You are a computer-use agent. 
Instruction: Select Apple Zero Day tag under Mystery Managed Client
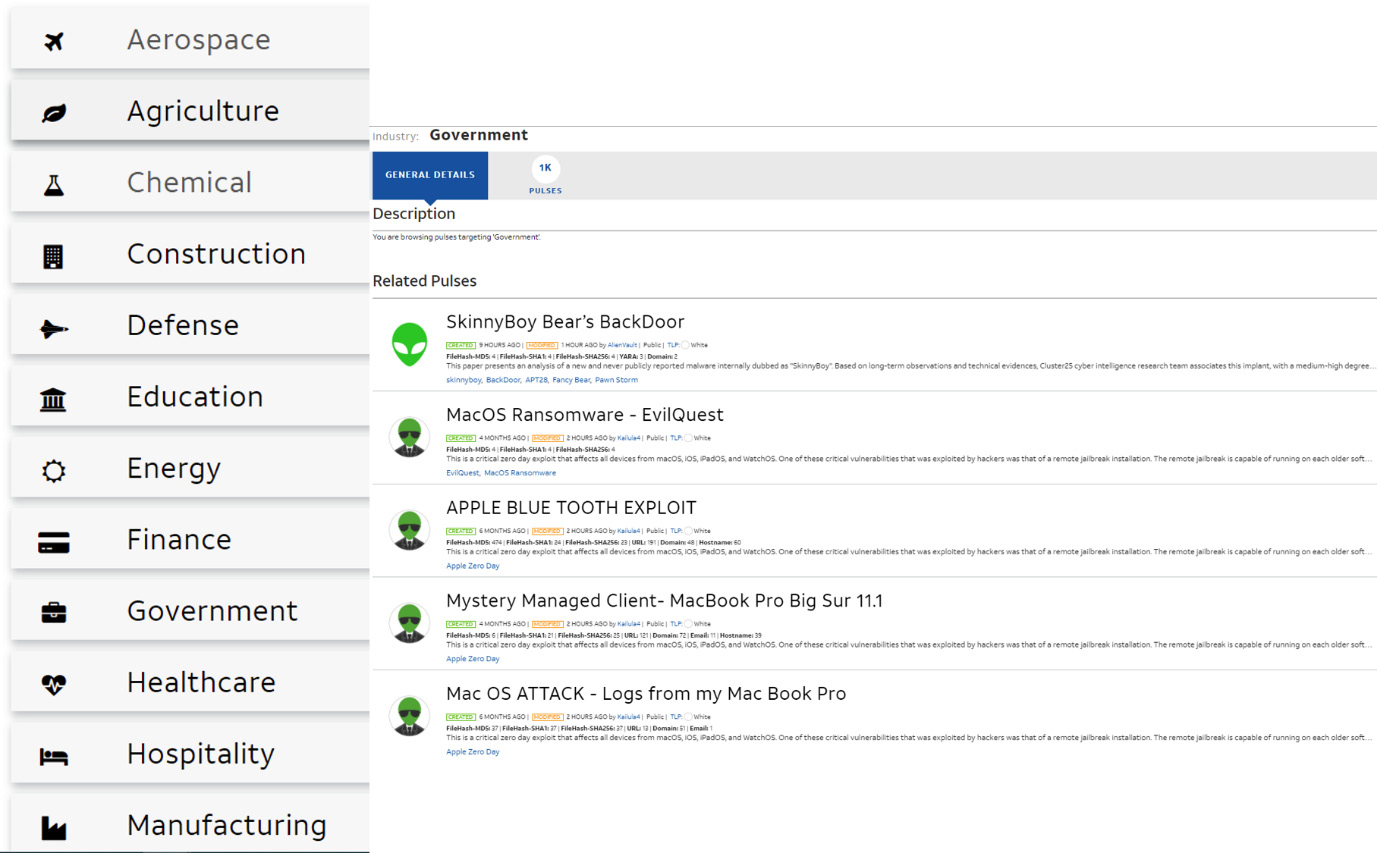click(x=473, y=659)
